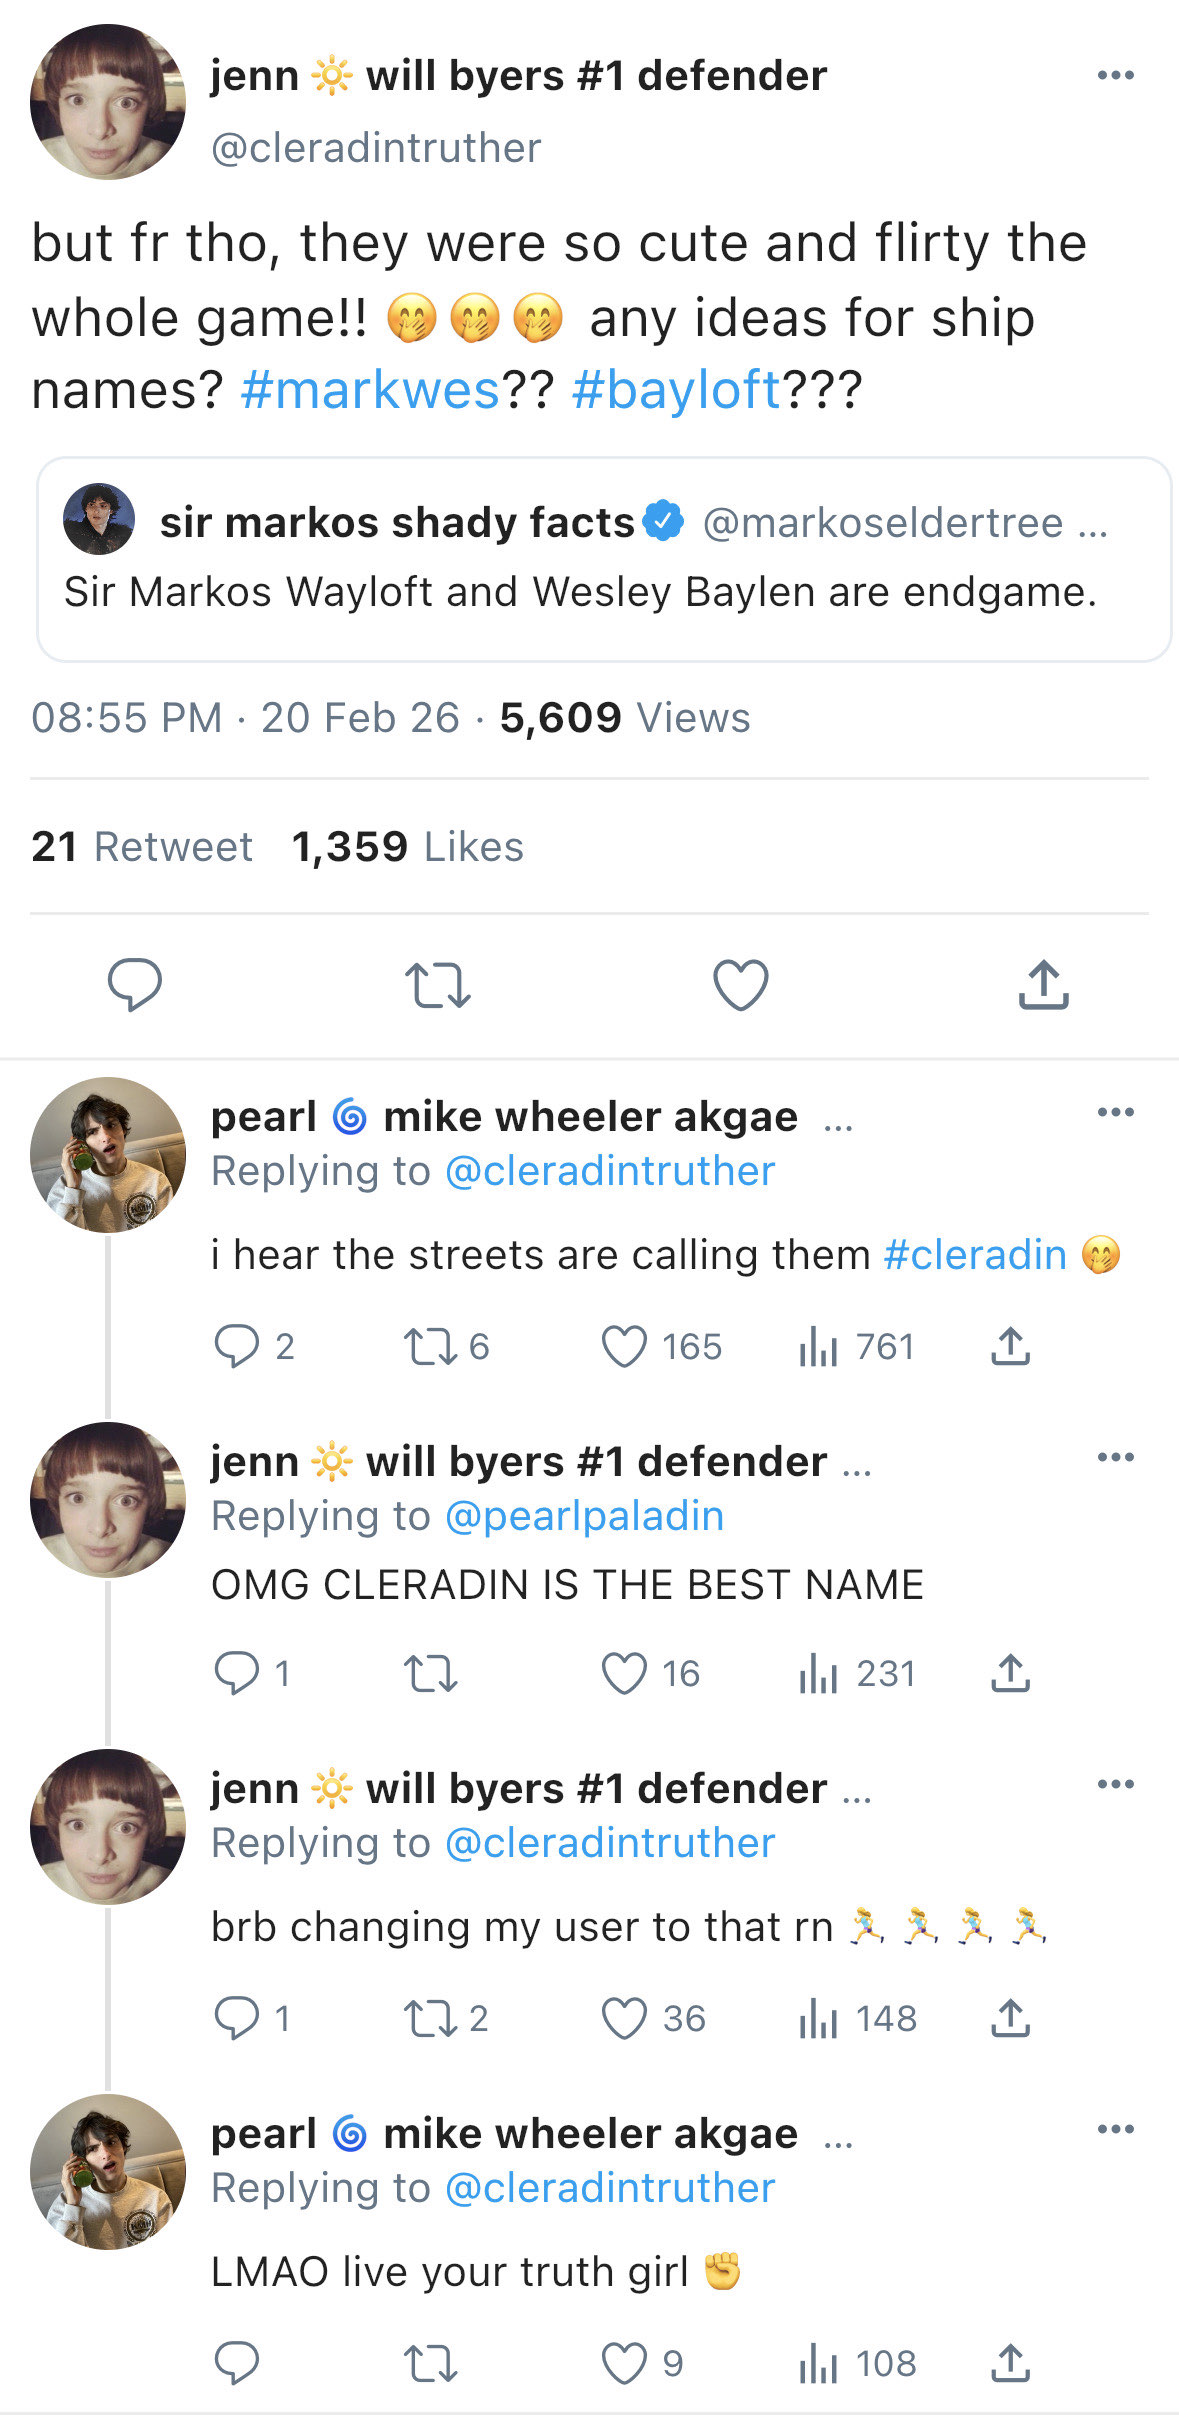This screenshot has width=1179, height=2415.
Task: Share the 'brb changing my user' reply
Action: (1010, 2018)
